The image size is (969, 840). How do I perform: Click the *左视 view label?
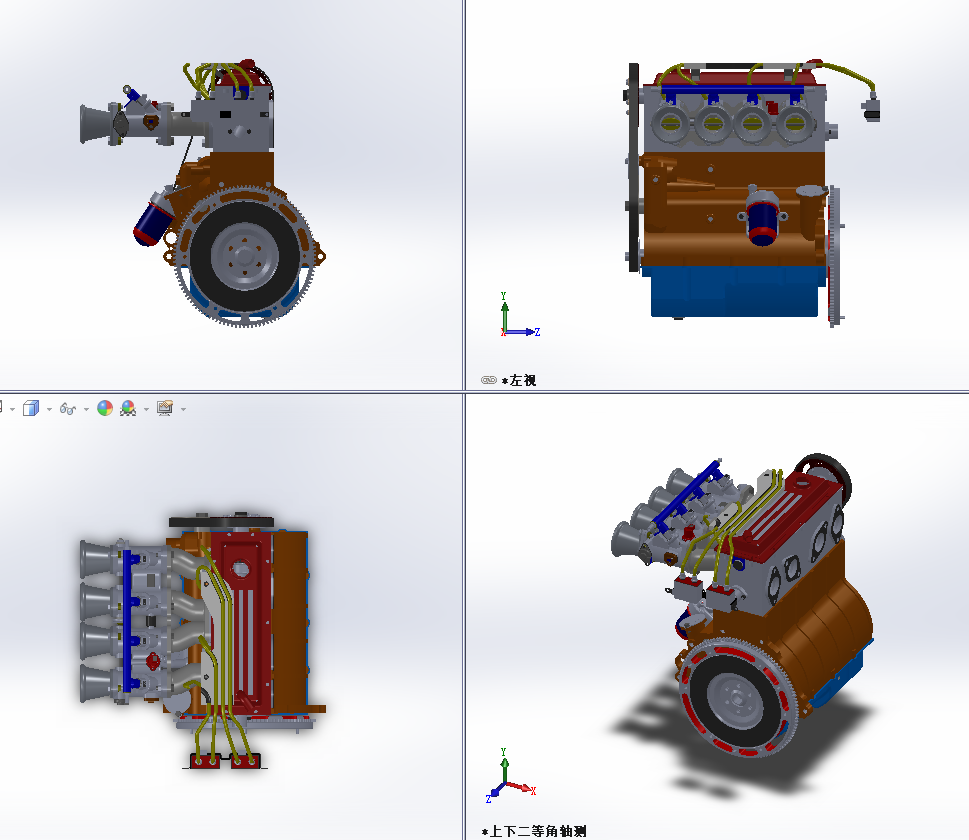click(519, 381)
